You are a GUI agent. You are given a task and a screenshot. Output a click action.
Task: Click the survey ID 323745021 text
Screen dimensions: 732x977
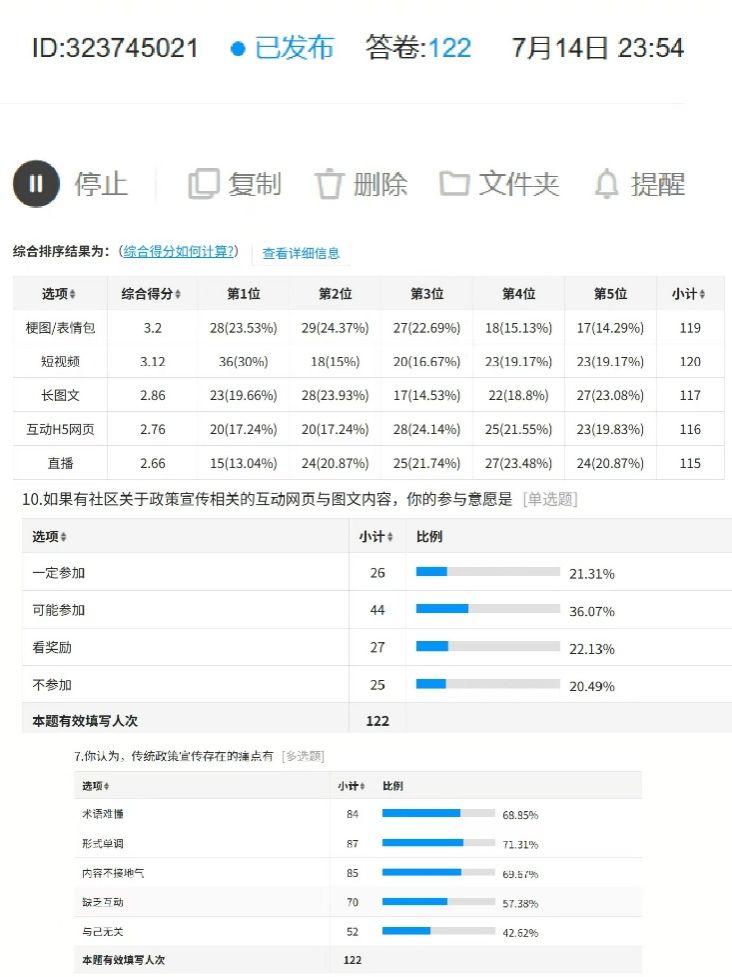click(x=115, y=48)
